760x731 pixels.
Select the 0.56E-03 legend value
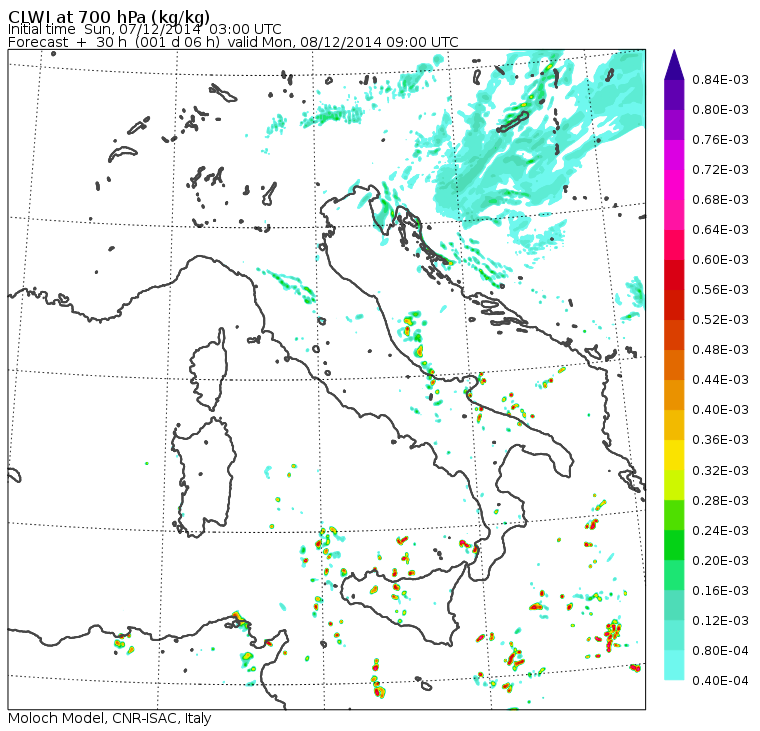coord(720,290)
